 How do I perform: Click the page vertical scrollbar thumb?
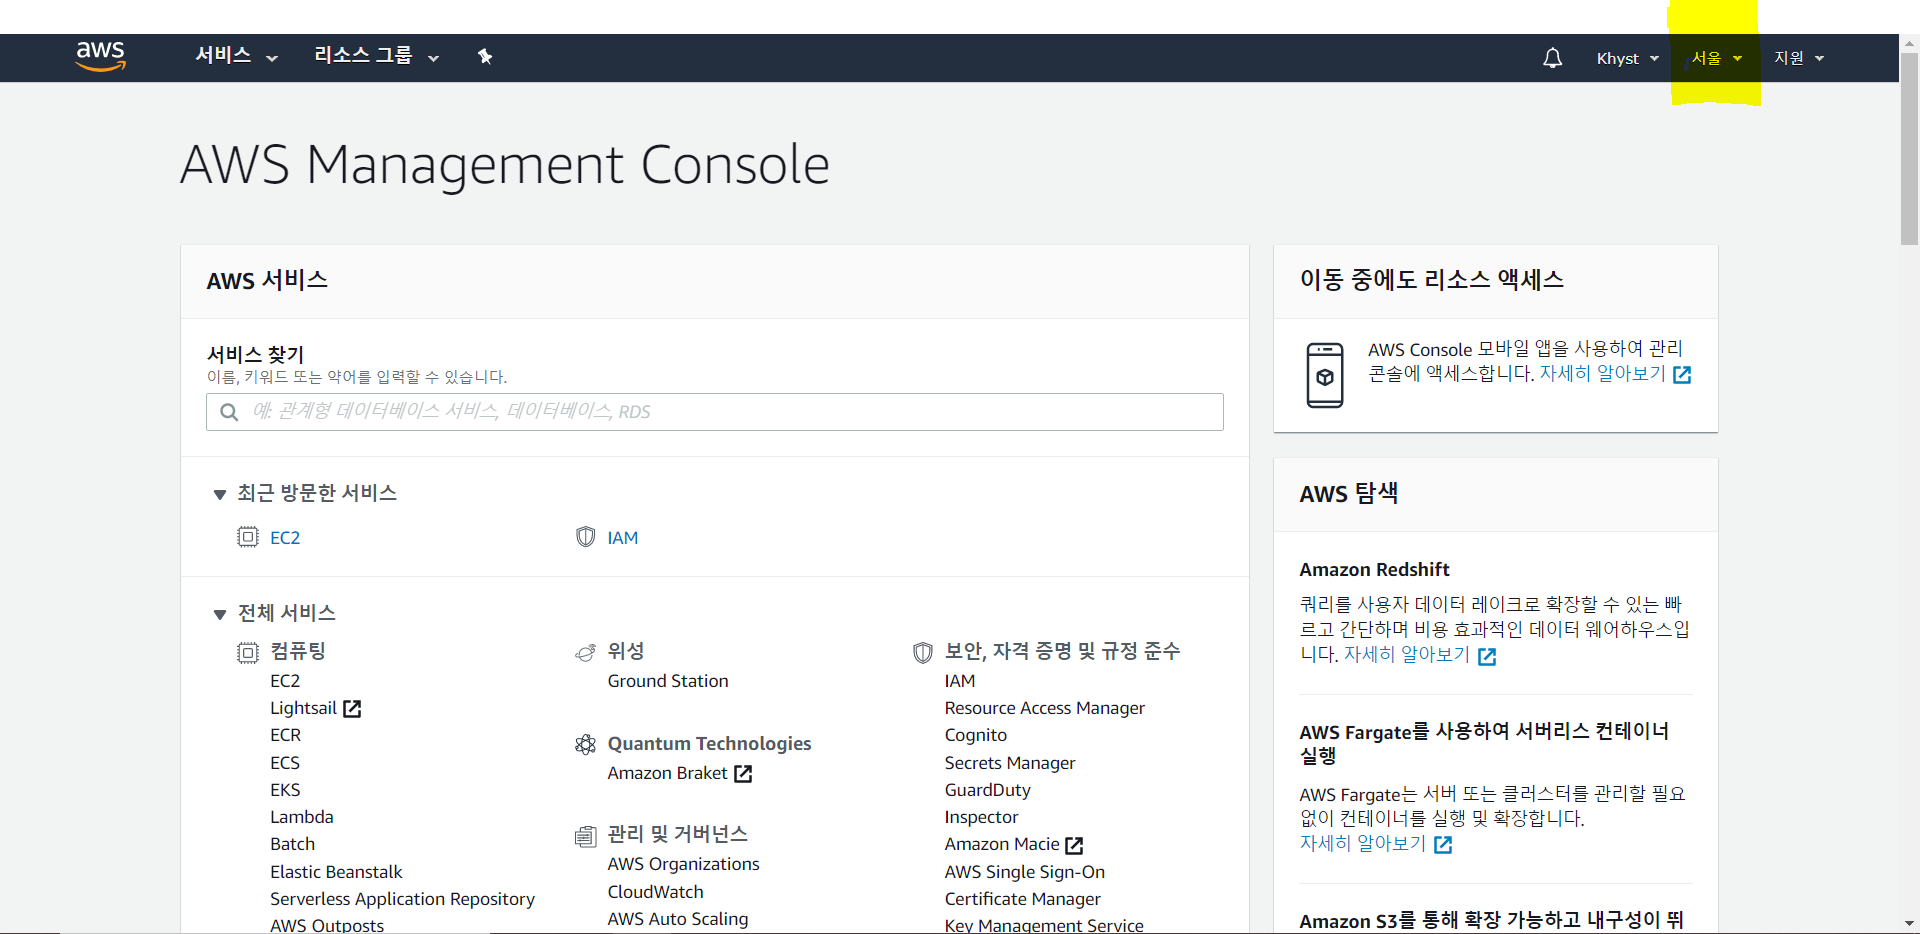tap(1909, 148)
